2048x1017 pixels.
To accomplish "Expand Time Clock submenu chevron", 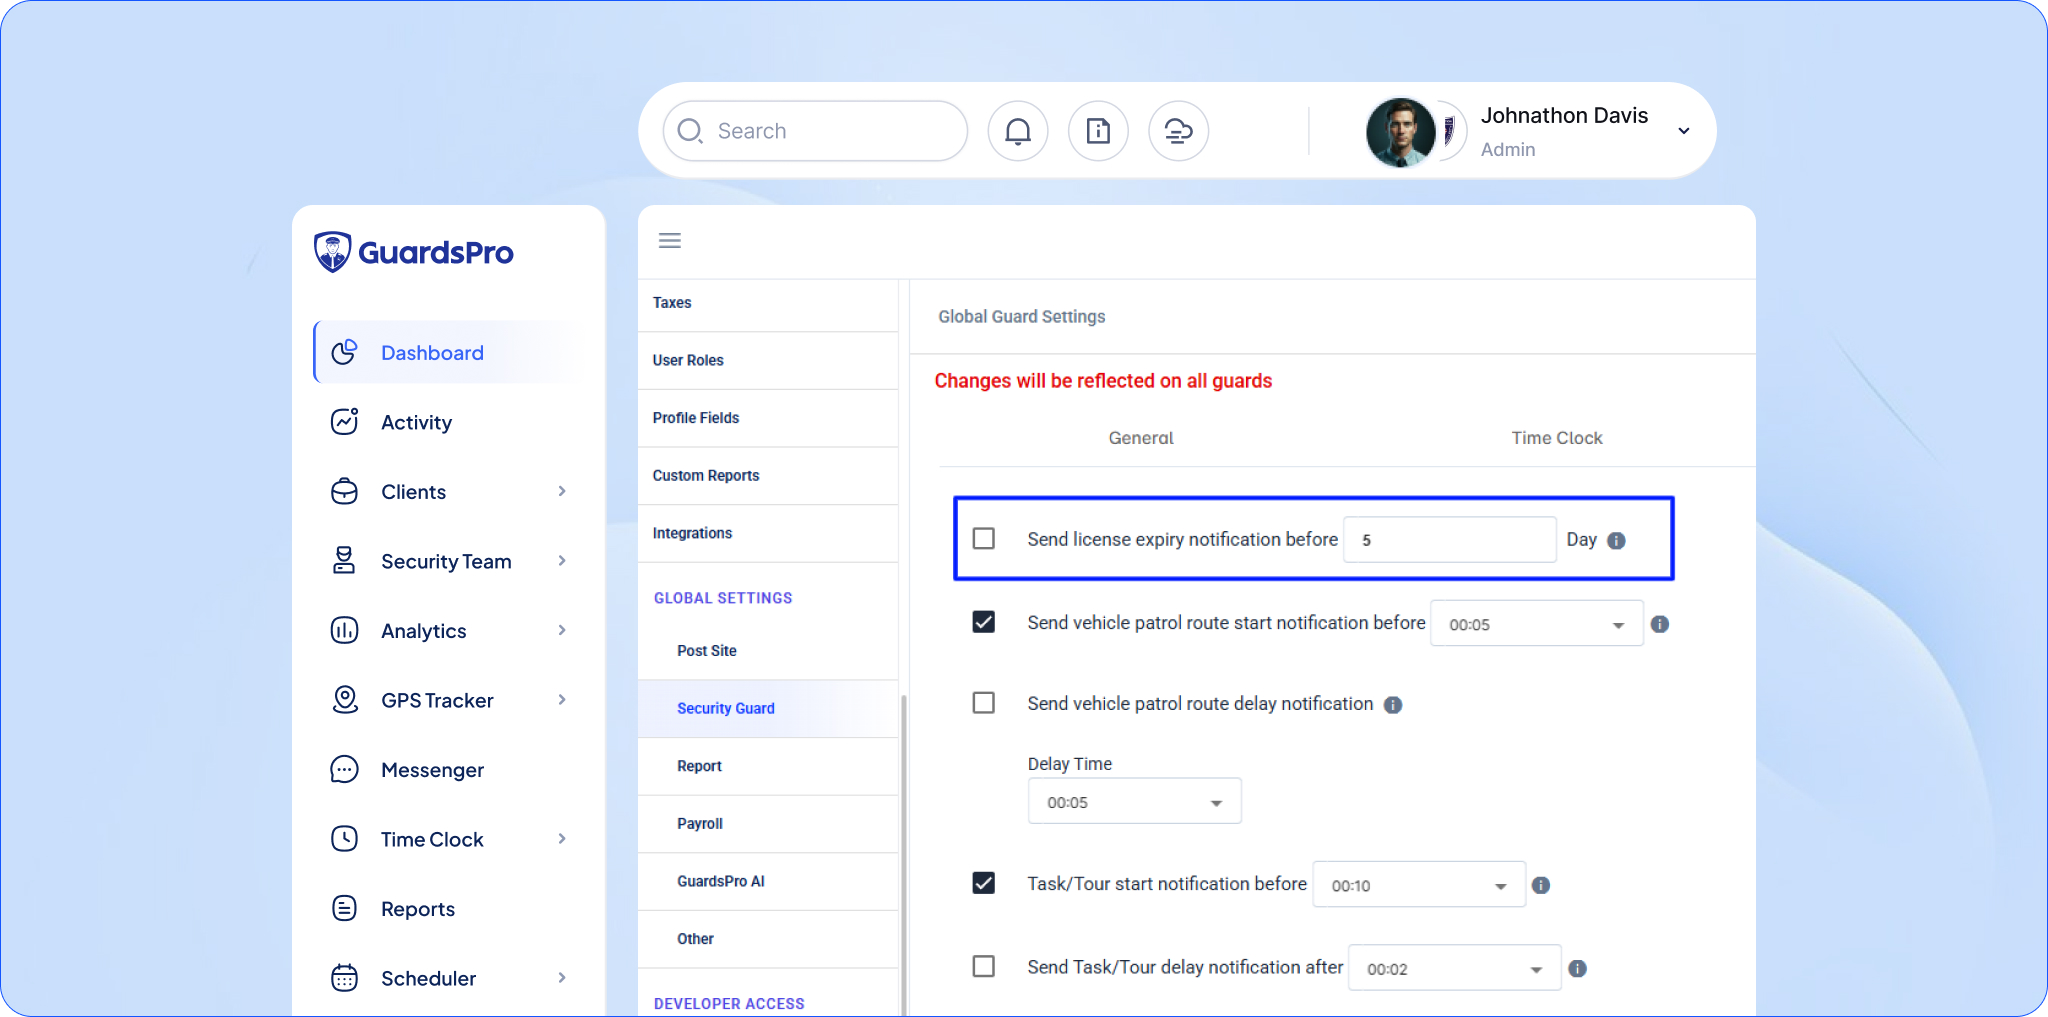I will click(x=562, y=839).
